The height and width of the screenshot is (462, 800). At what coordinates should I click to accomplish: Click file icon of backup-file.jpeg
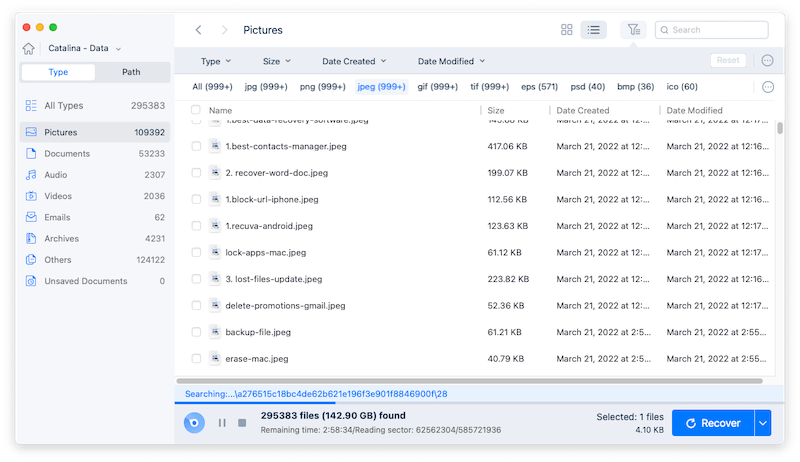pos(215,332)
